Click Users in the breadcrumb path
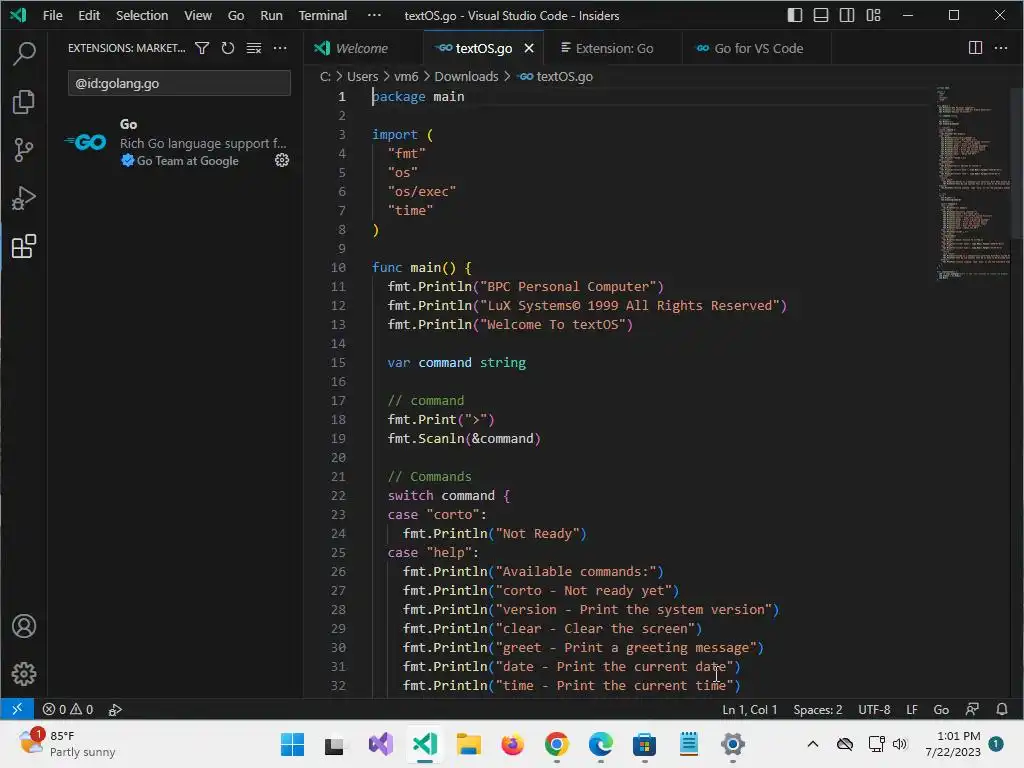The image size is (1024, 768). 362,76
